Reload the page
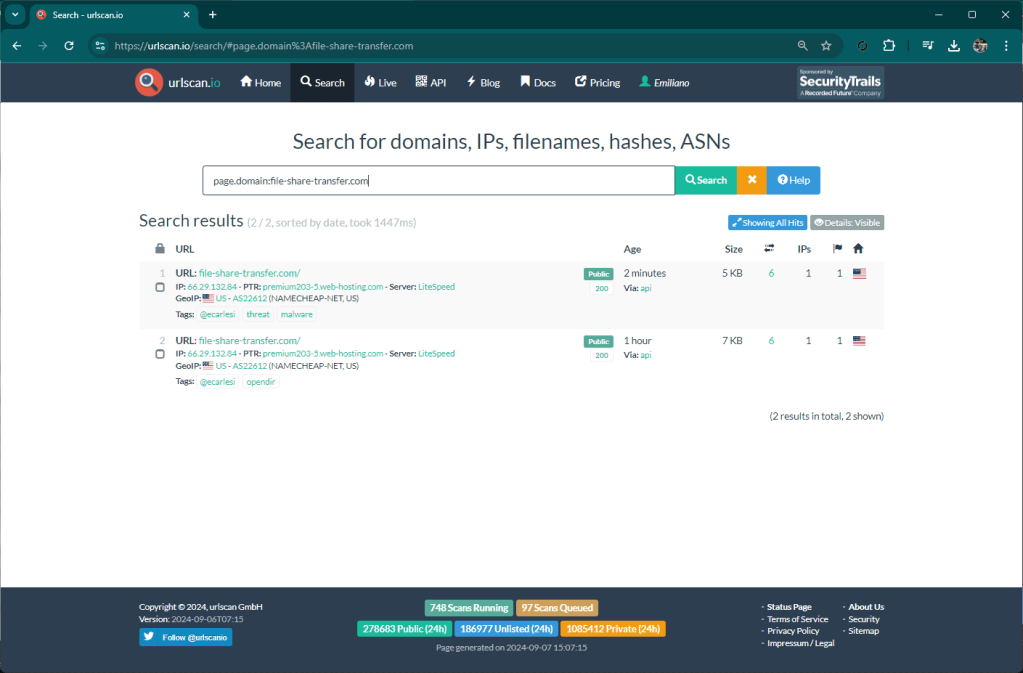The height and width of the screenshot is (673, 1023). coord(69,46)
